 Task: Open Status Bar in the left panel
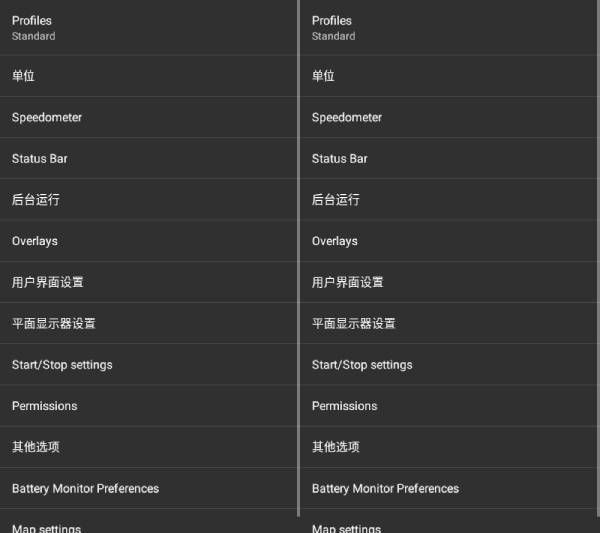[148, 158]
